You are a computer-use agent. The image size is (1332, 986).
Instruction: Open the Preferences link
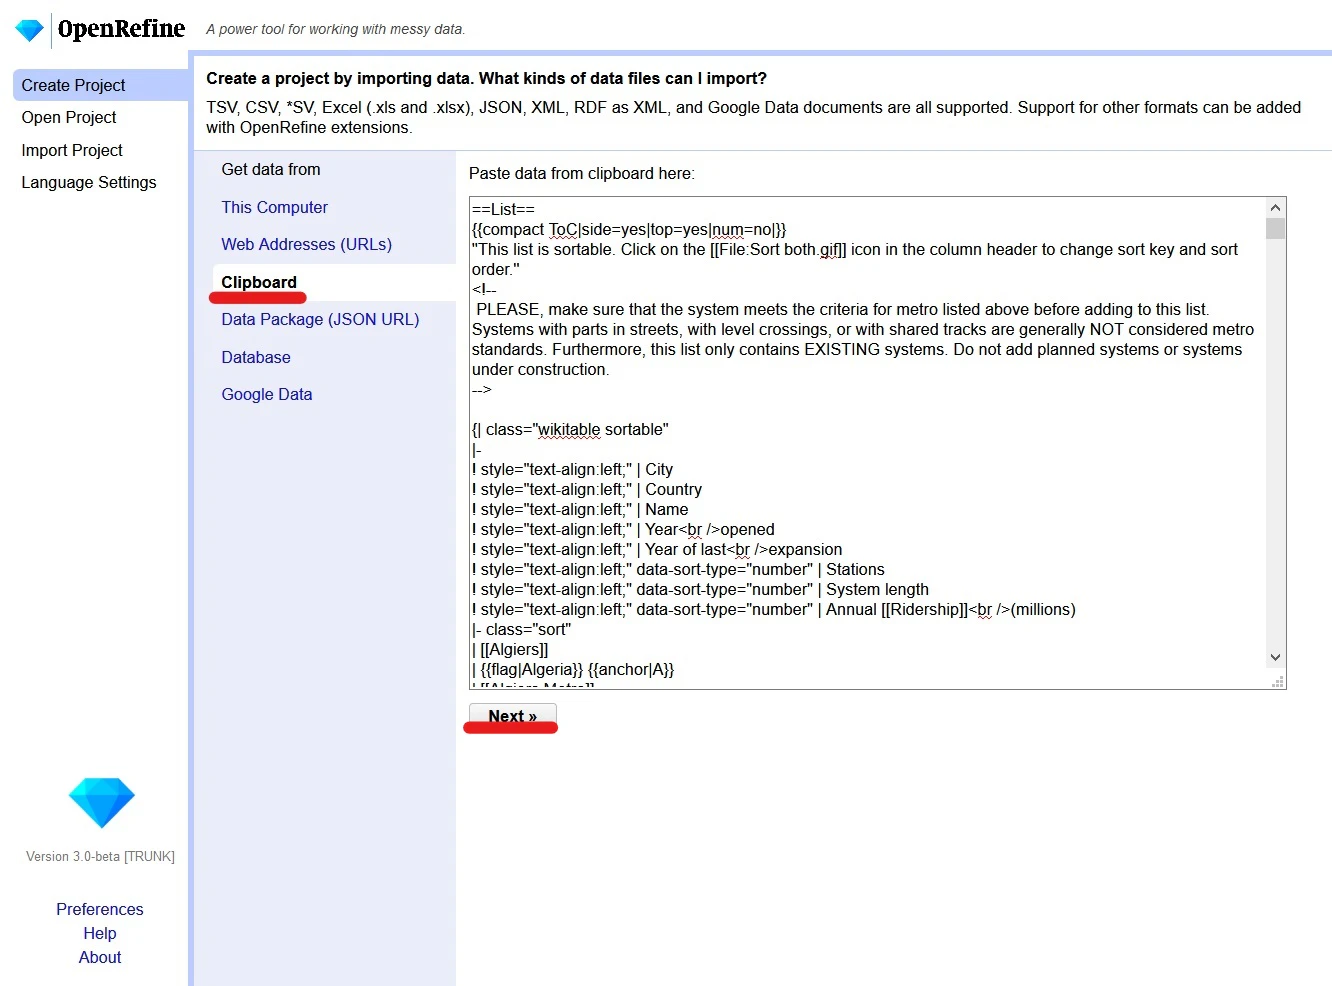tap(100, 909)
